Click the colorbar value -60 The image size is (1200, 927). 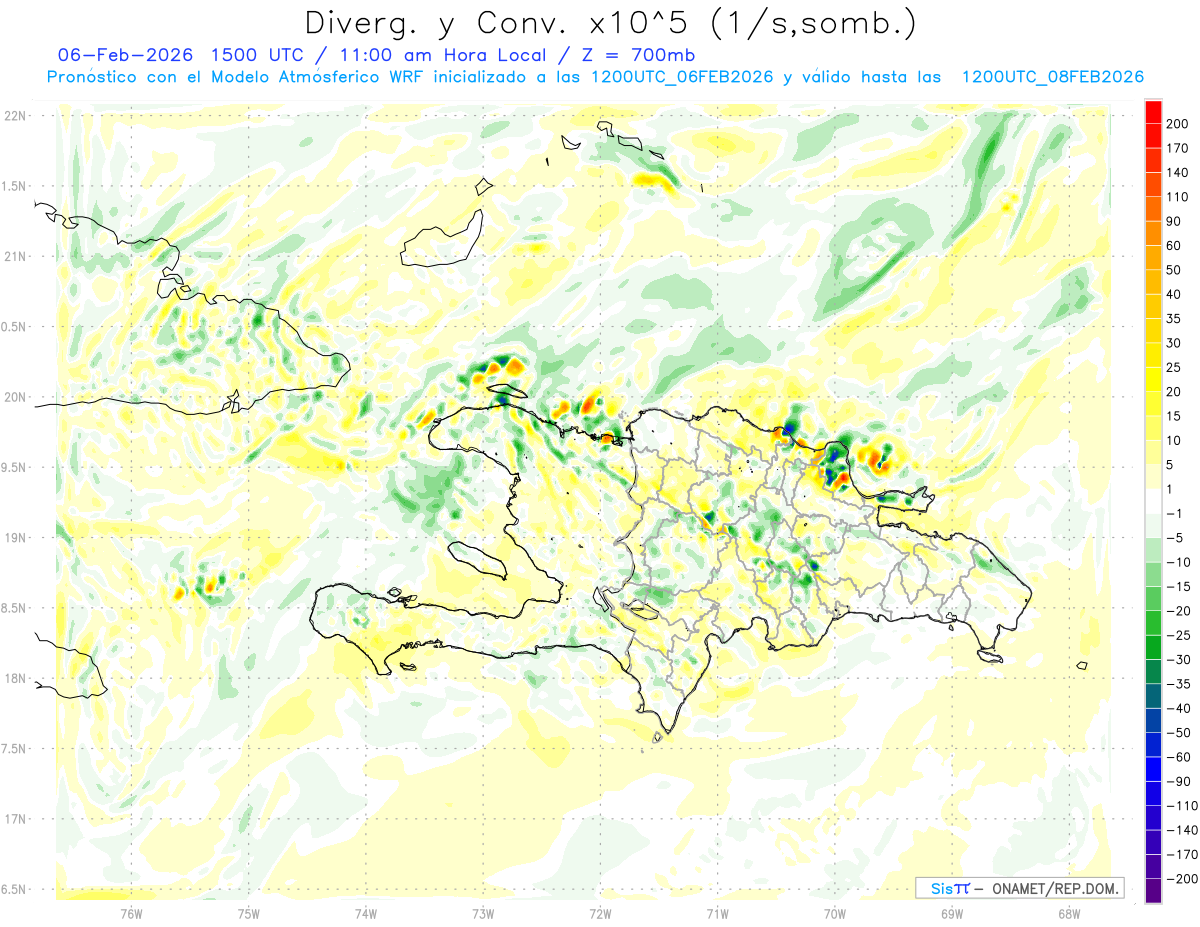(x=1177, y=757)
